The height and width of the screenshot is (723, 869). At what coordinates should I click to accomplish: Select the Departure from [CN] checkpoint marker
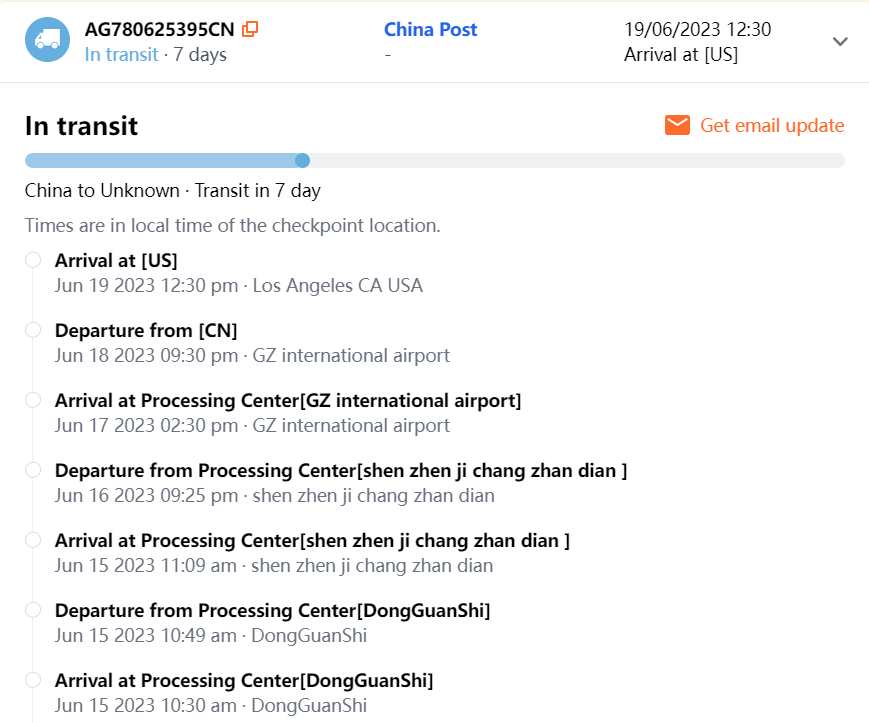33,330
